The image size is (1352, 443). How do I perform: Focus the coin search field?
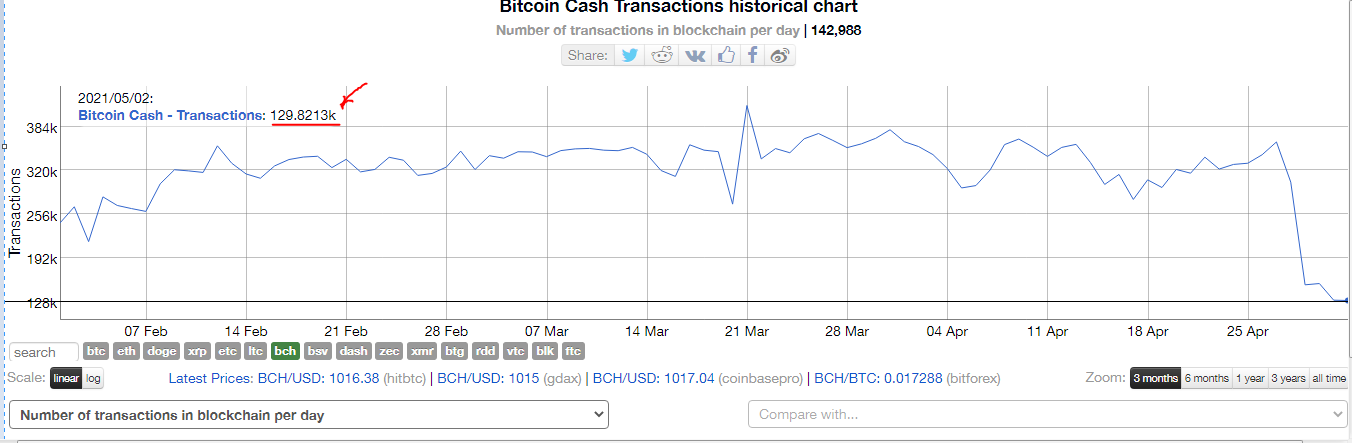click(x=45, y=352)
